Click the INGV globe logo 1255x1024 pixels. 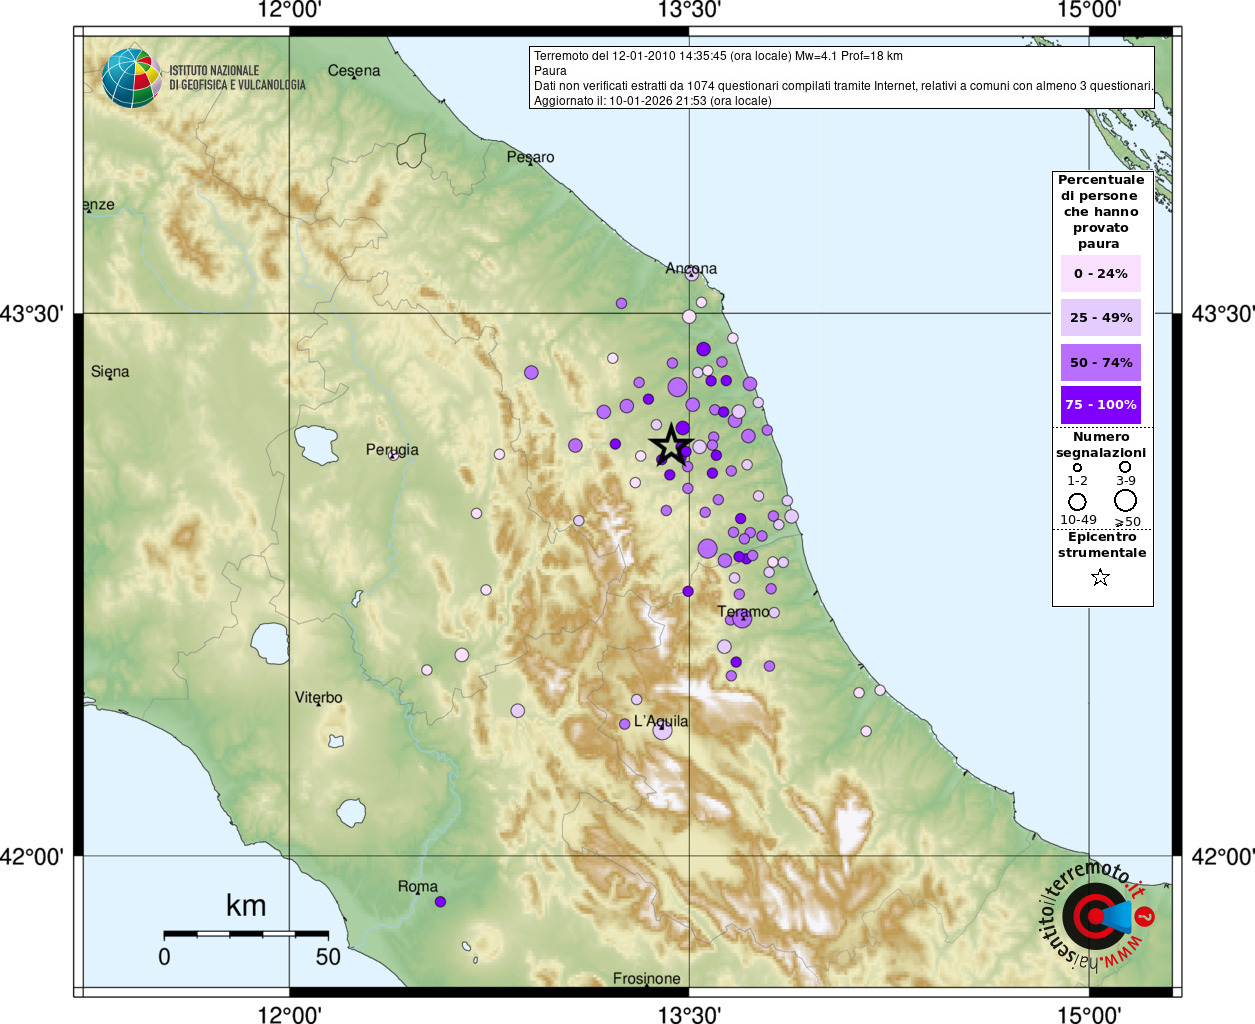pos(131,78)
